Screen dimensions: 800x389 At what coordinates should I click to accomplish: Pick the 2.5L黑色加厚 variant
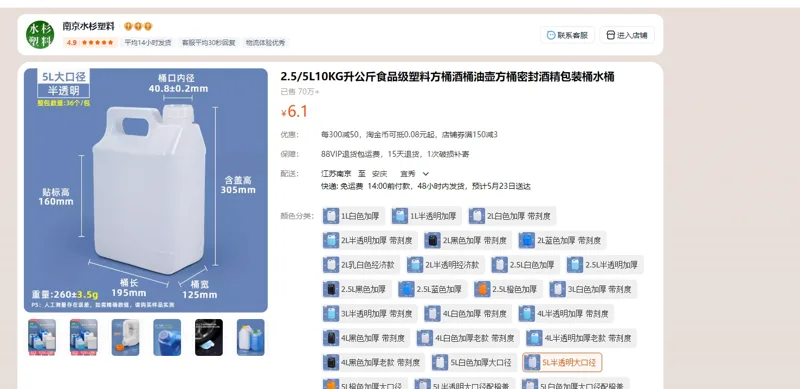coord(357,289)
